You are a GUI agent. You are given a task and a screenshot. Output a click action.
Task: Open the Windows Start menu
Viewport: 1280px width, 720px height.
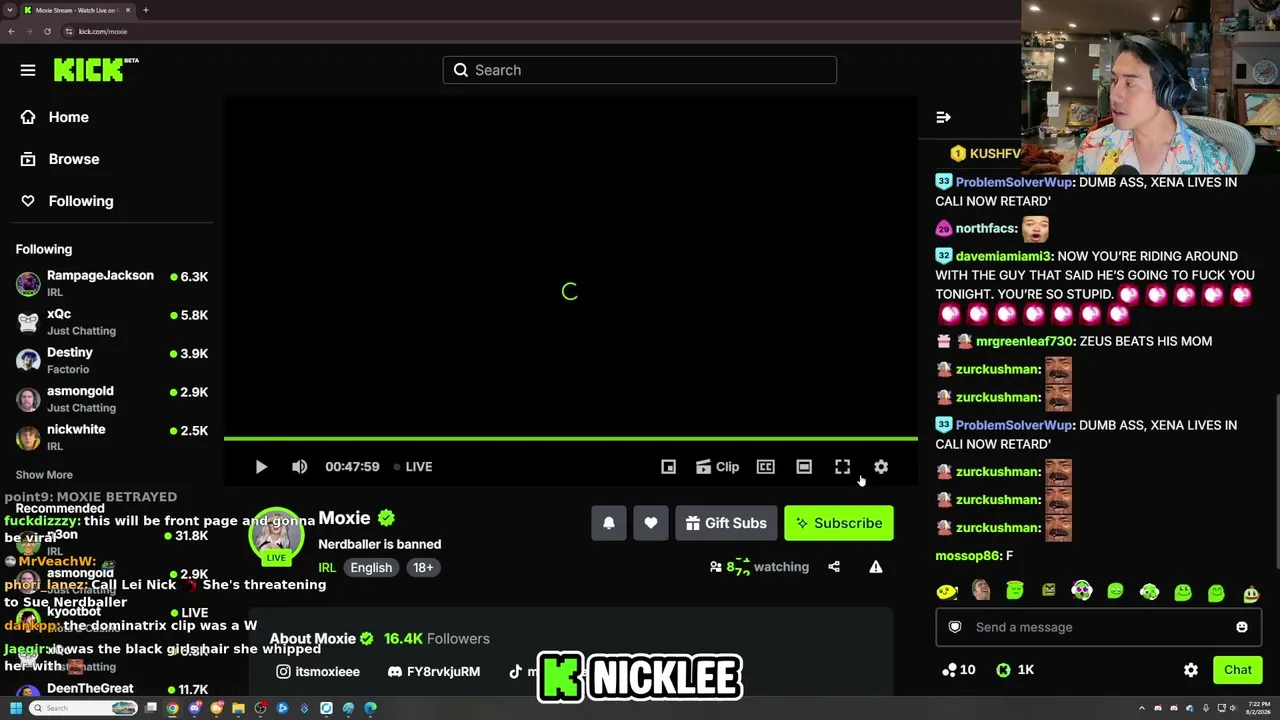(x=16, y=709)
